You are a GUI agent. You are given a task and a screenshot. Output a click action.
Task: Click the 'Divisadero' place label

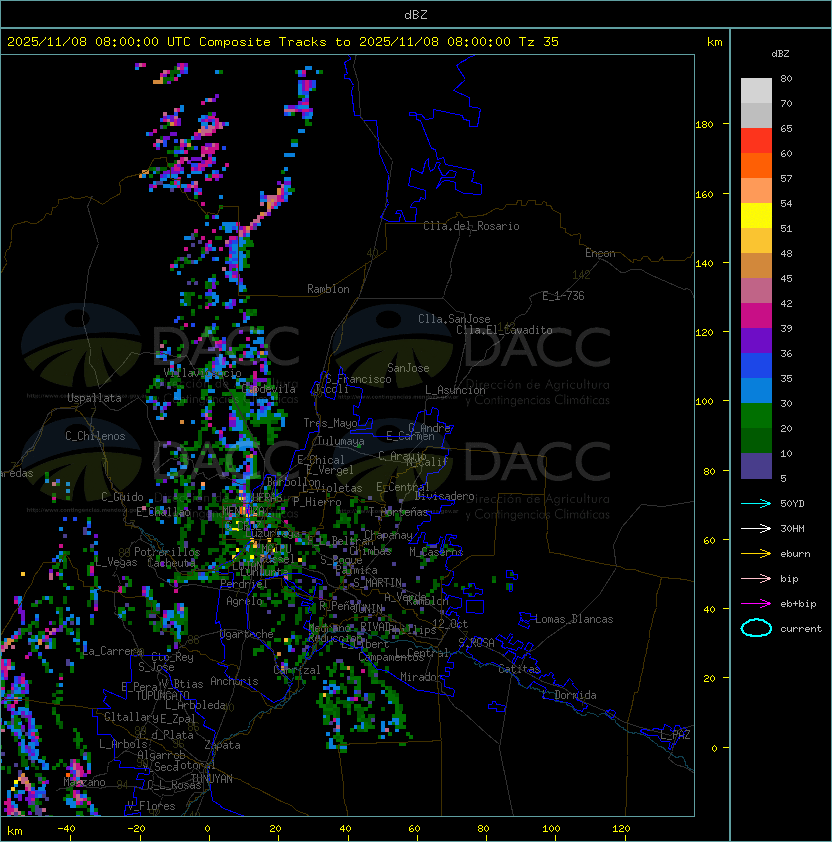445,496
